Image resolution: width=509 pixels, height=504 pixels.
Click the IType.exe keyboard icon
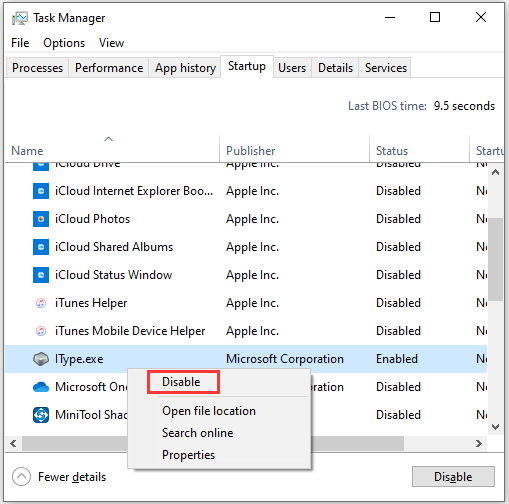41,359
